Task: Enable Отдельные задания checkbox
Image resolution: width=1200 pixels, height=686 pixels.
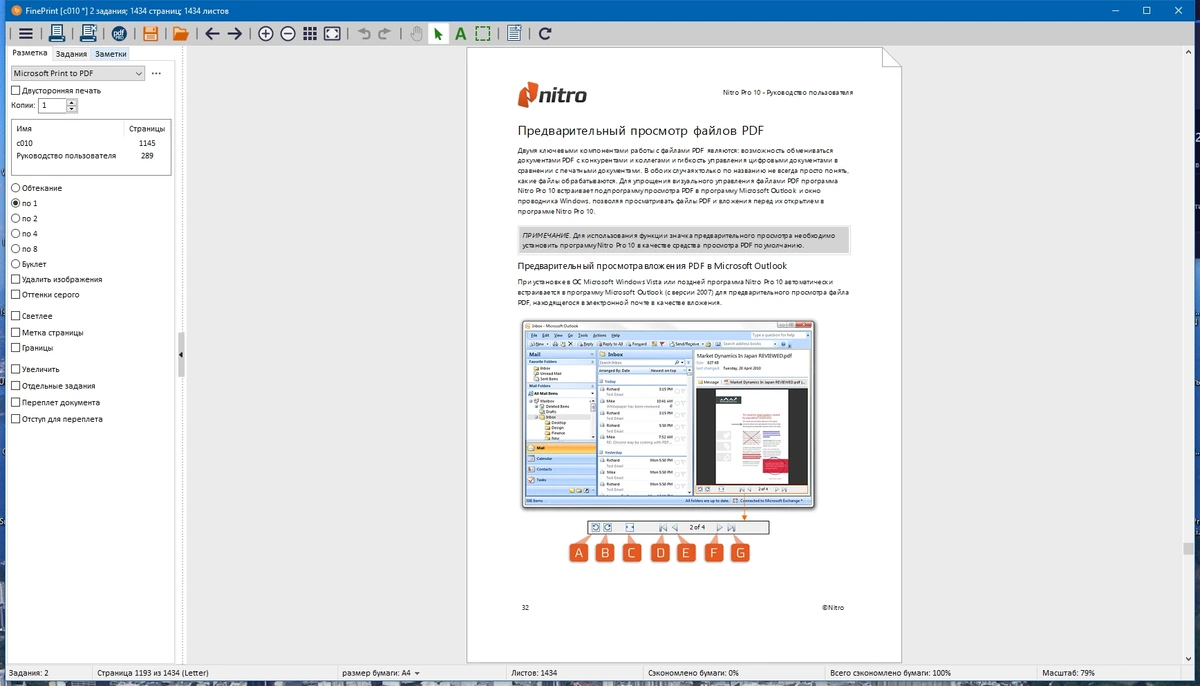Action: click(15, 386)
